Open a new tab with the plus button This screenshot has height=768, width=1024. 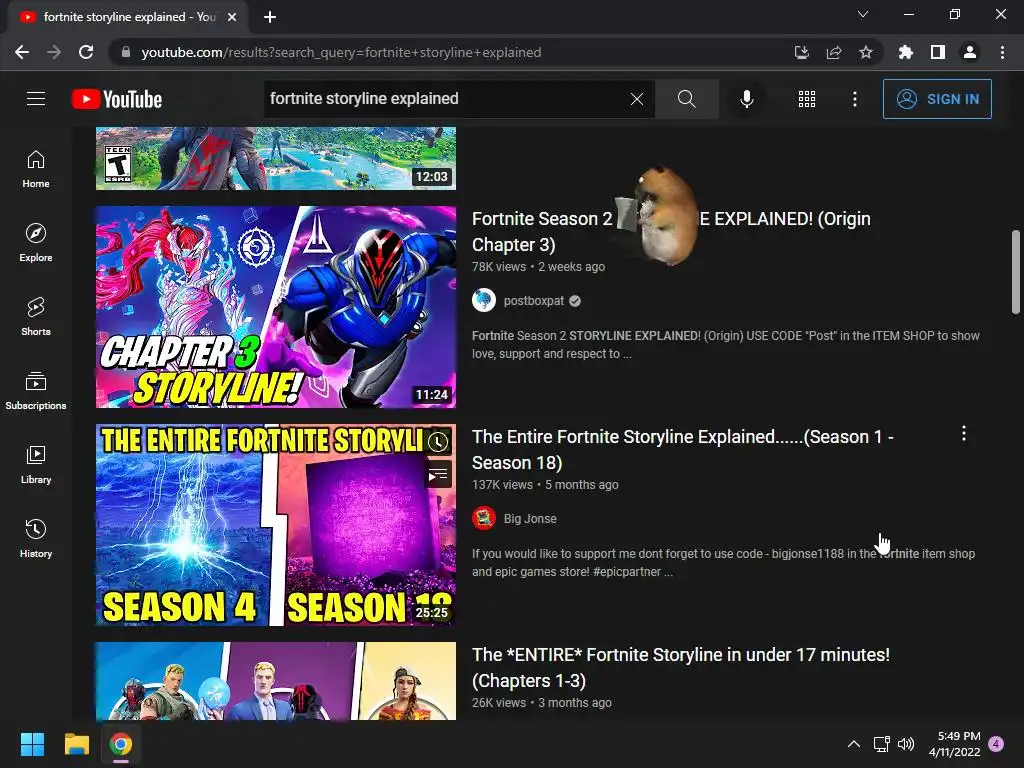point(270,17)
